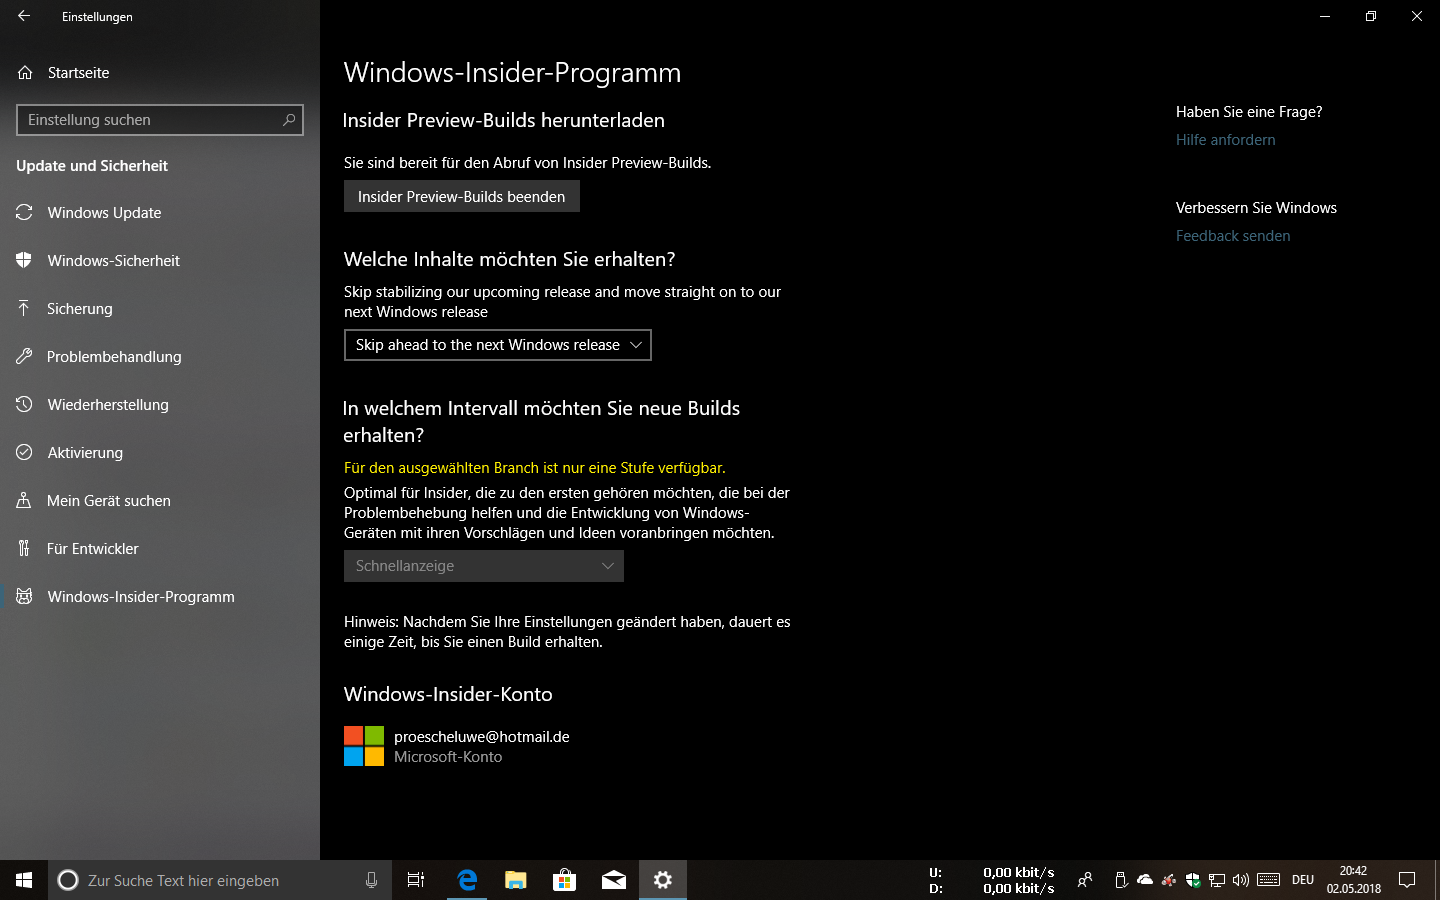The height and width of the screenshot is (900, 1440).
Task: Click the Feedback senden link
Action: (1233, 236)
